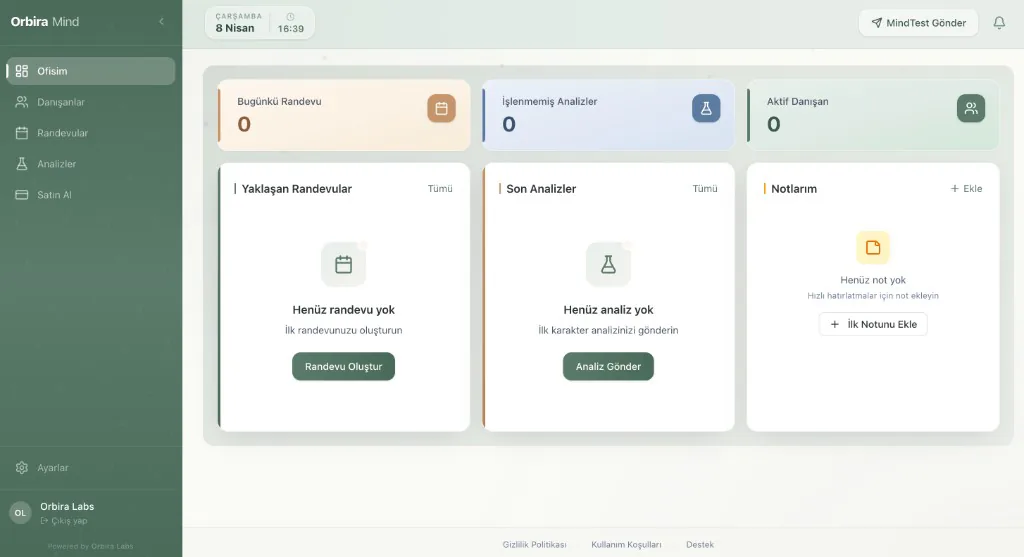Image resolution: width=1024 pixels, height=557 pixels.
Task: View Tümü in Yaklaşan Randevular
Action: (x=440, y=189)
